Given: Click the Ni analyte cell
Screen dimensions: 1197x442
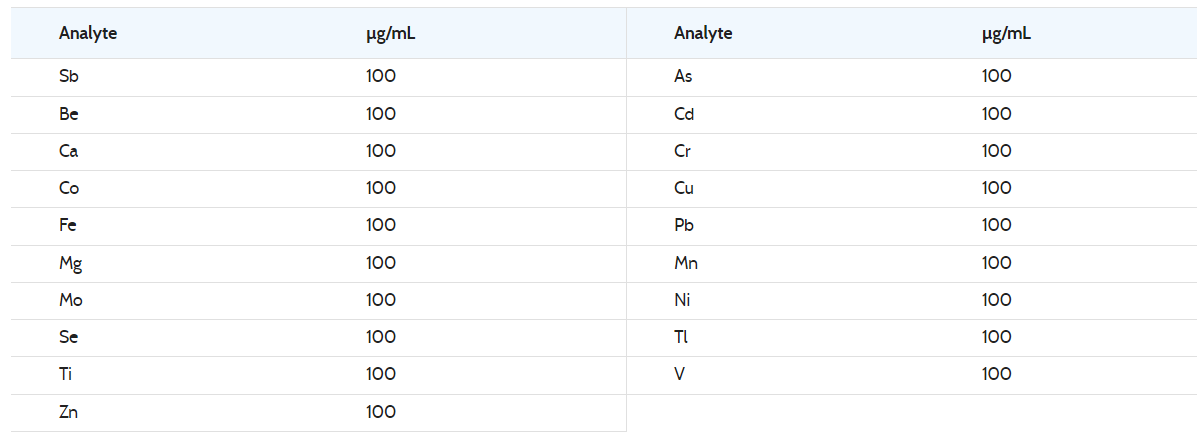Looking at the screenshot, I should click(682, 300).
